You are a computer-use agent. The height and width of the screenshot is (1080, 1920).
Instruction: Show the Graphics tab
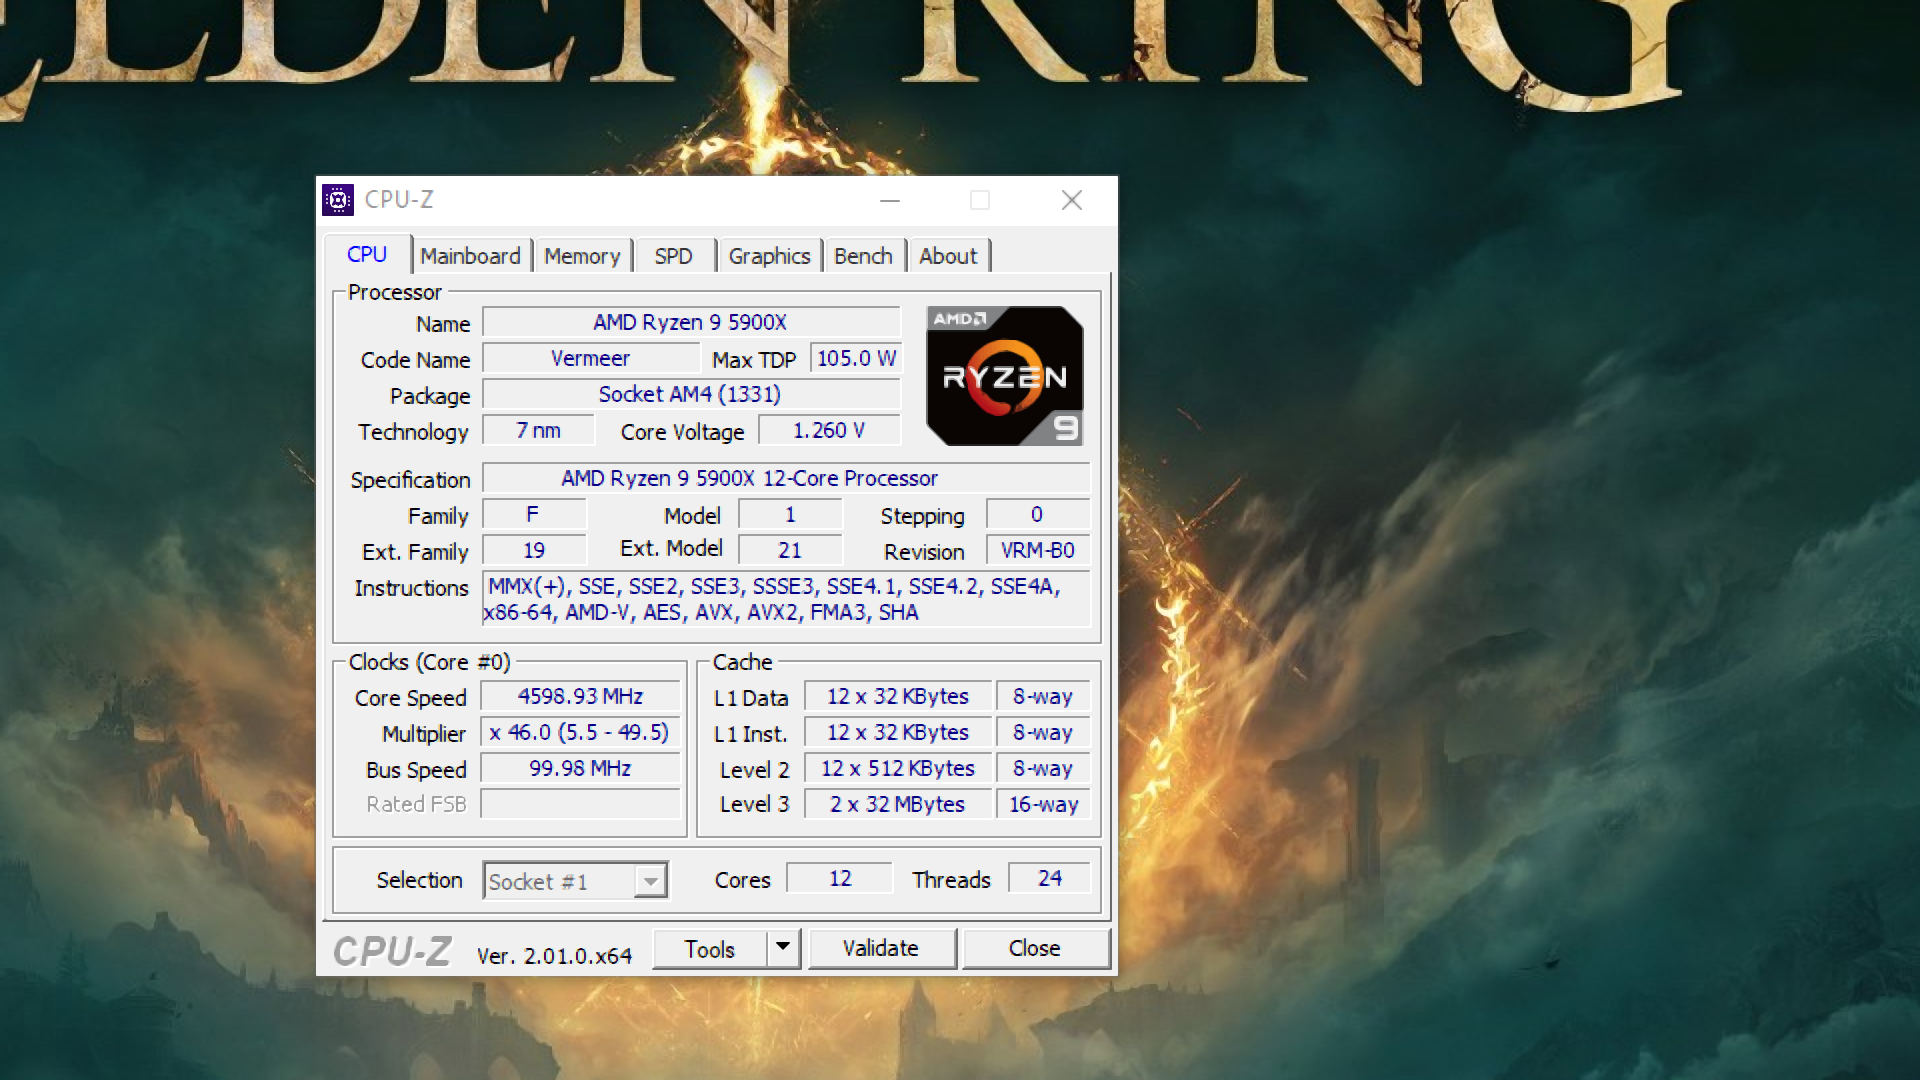click(x=769, y=256)
